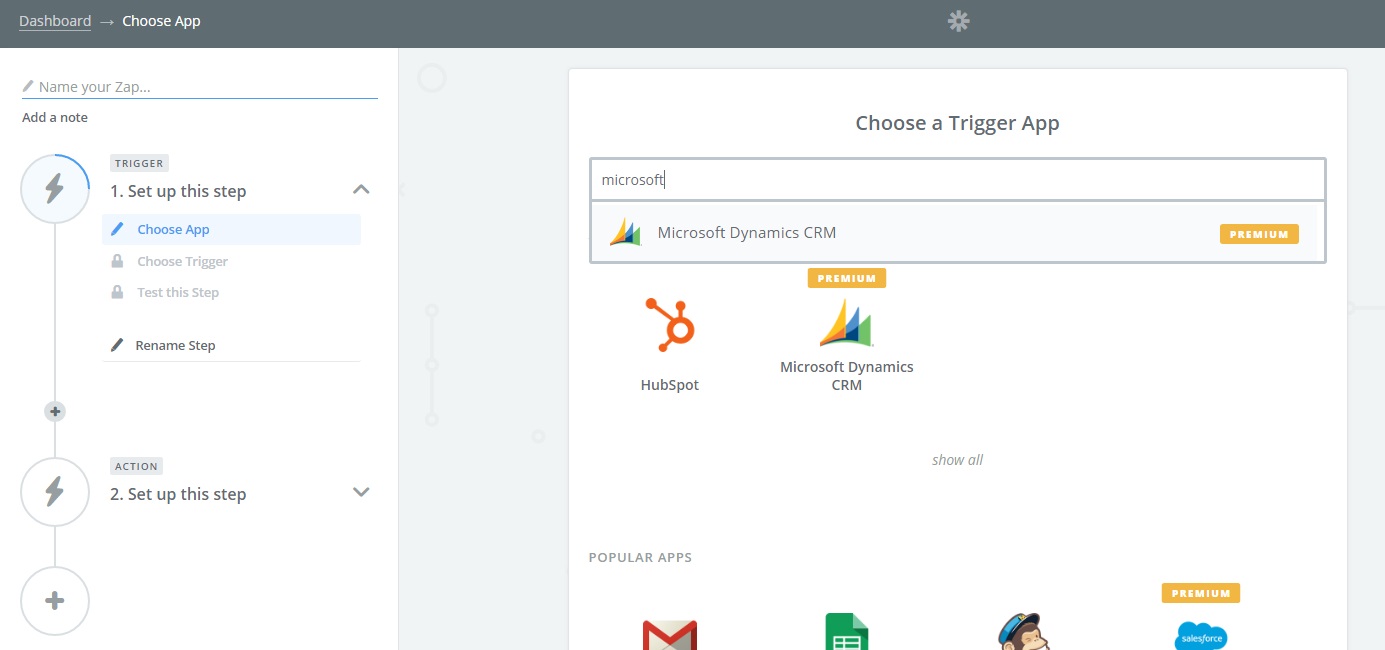
Task: Choose the Gmail popular app icon
Action: tap(670, 634)
